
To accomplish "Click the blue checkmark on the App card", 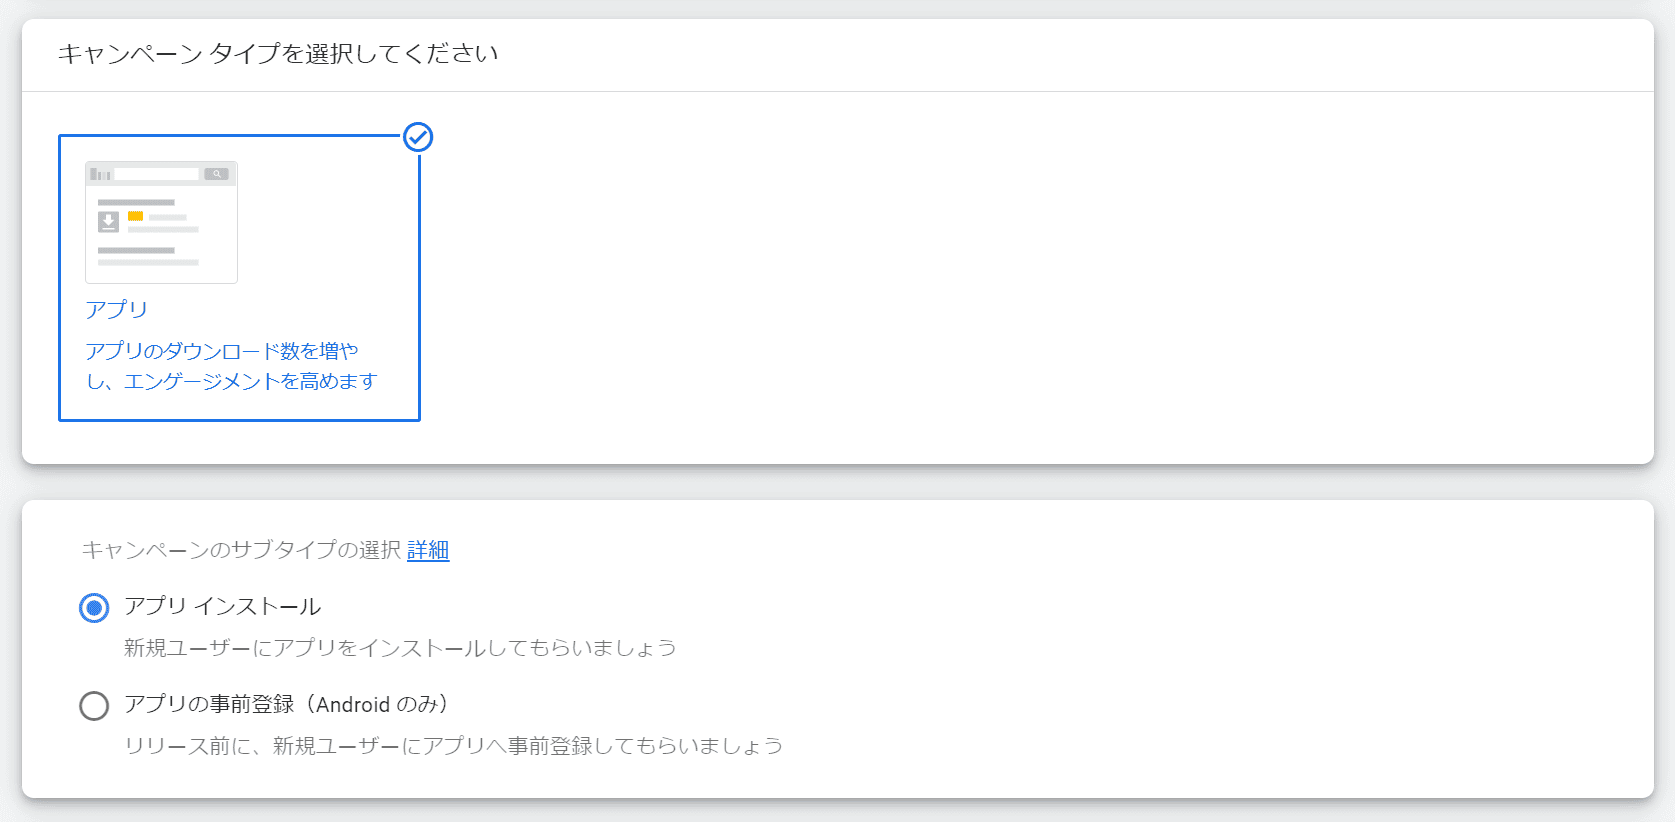I will coord(418,137).
